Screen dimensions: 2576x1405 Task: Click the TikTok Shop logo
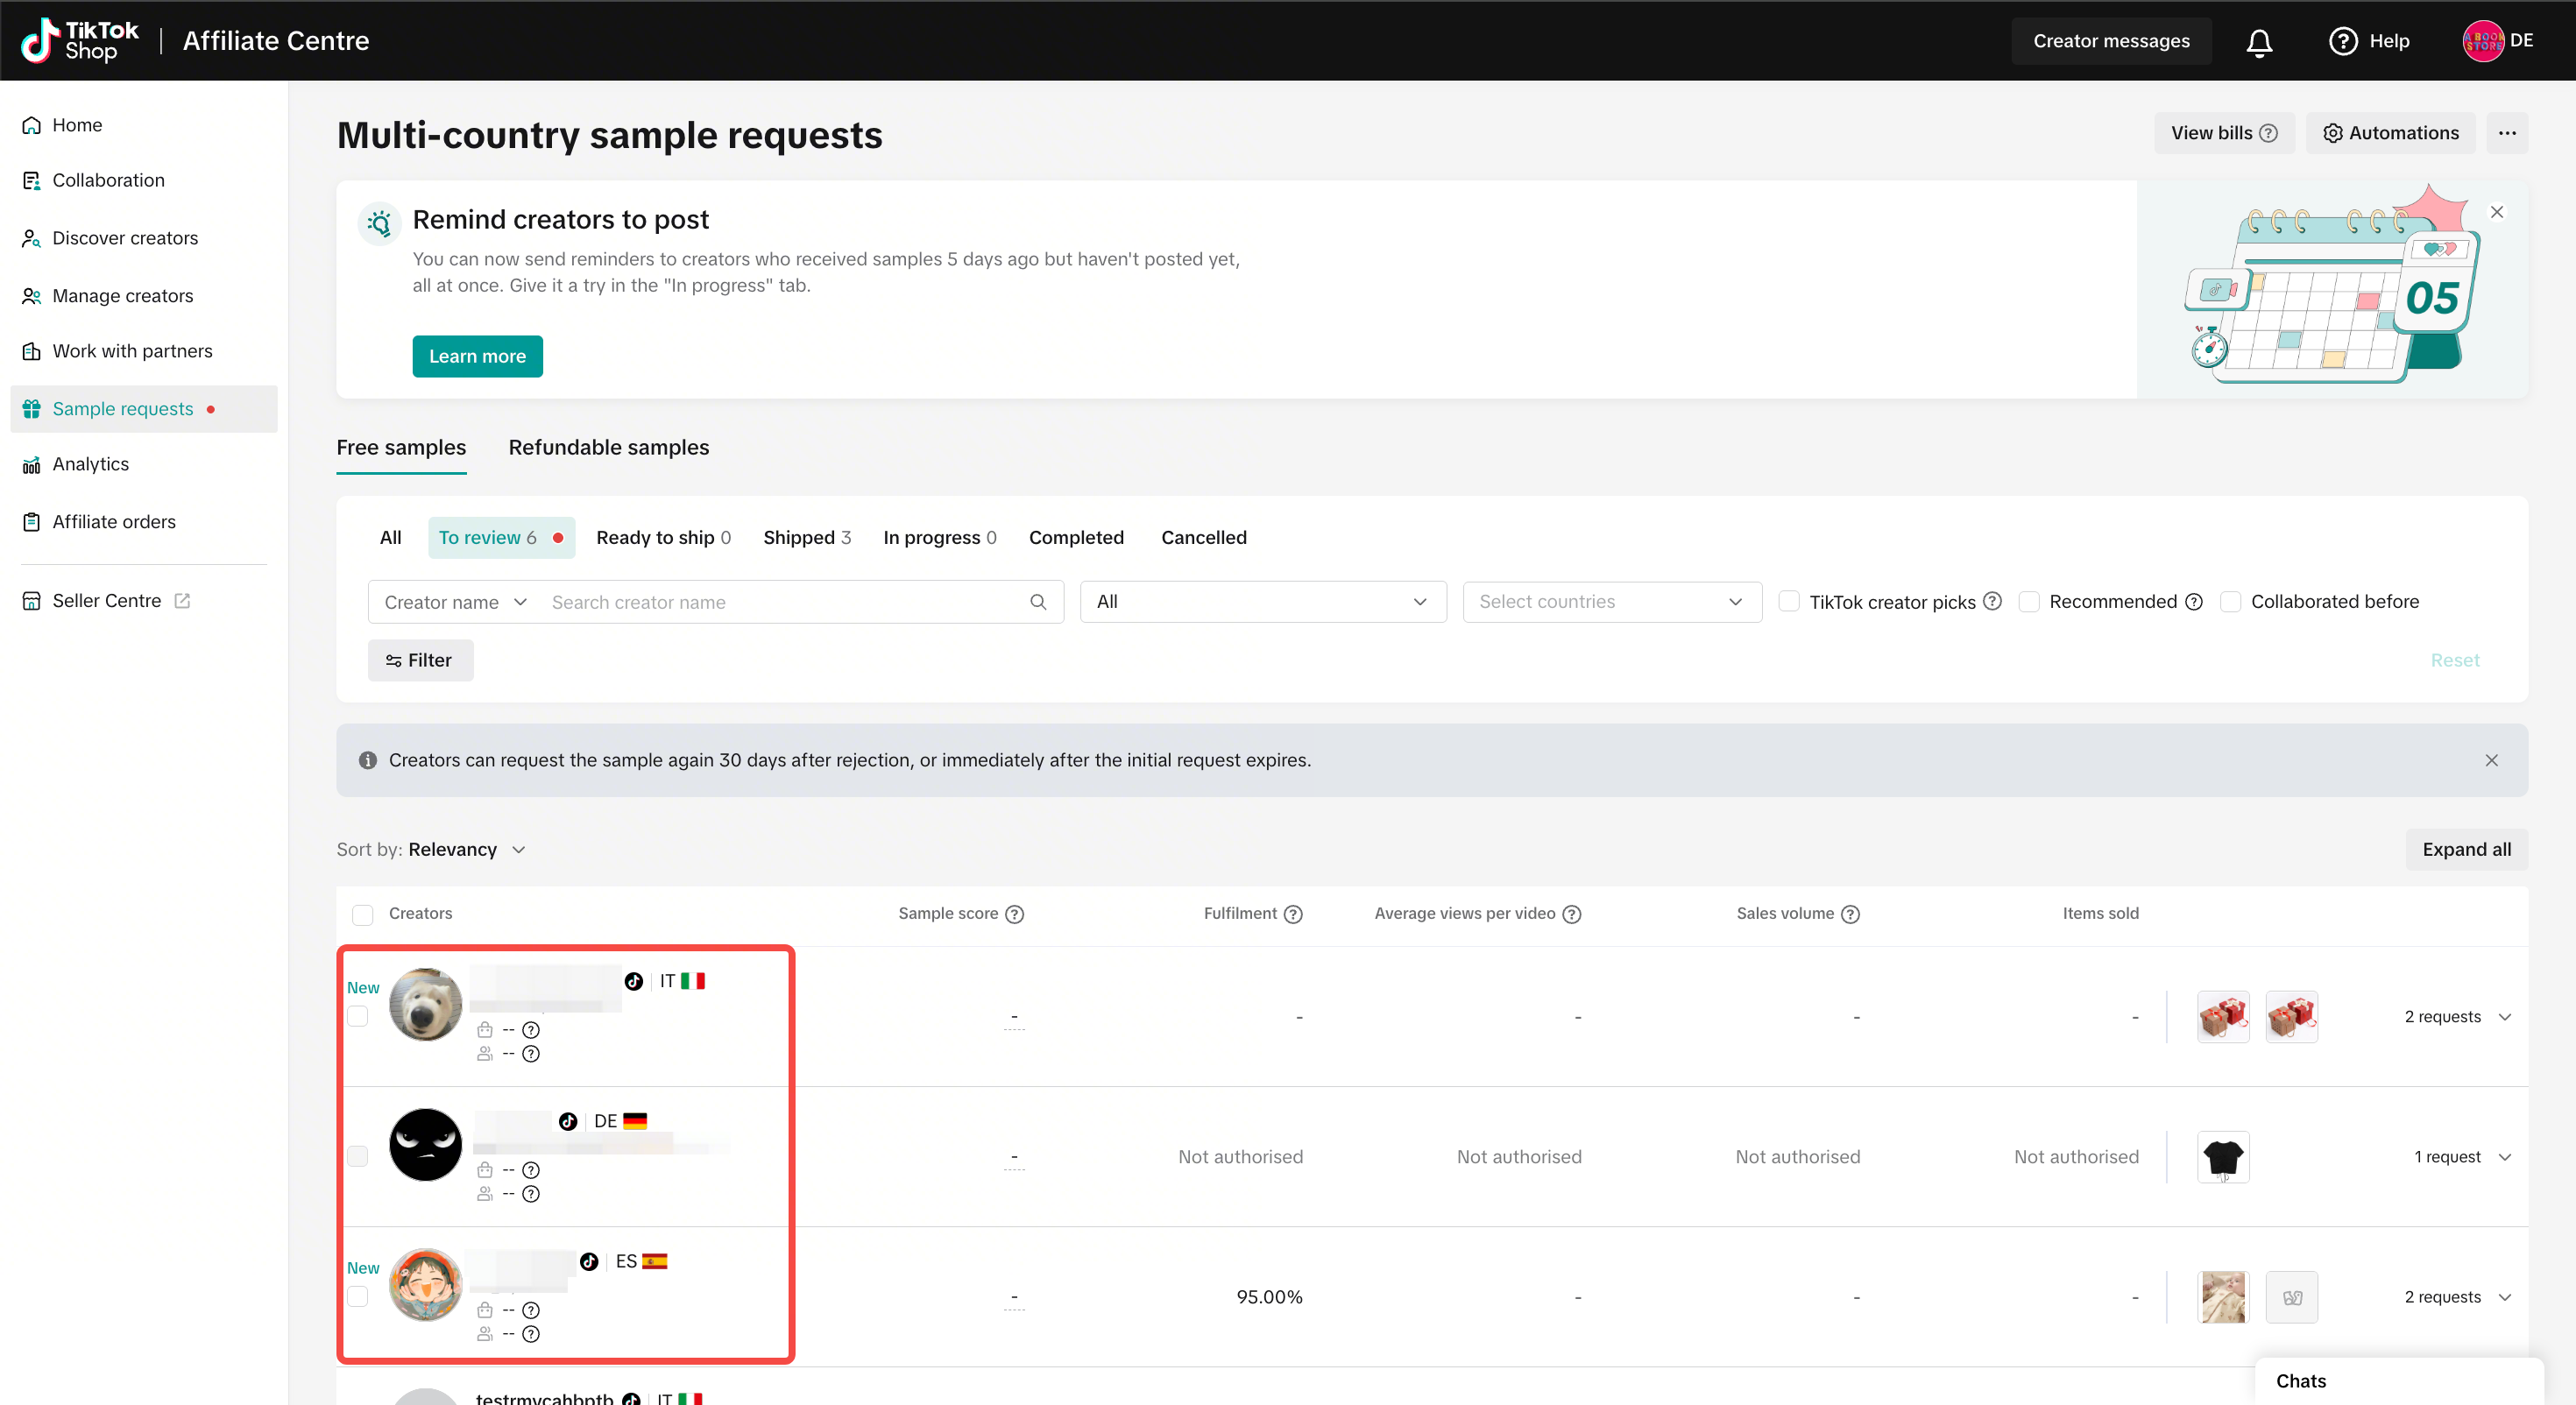click(x=80, y=41)
